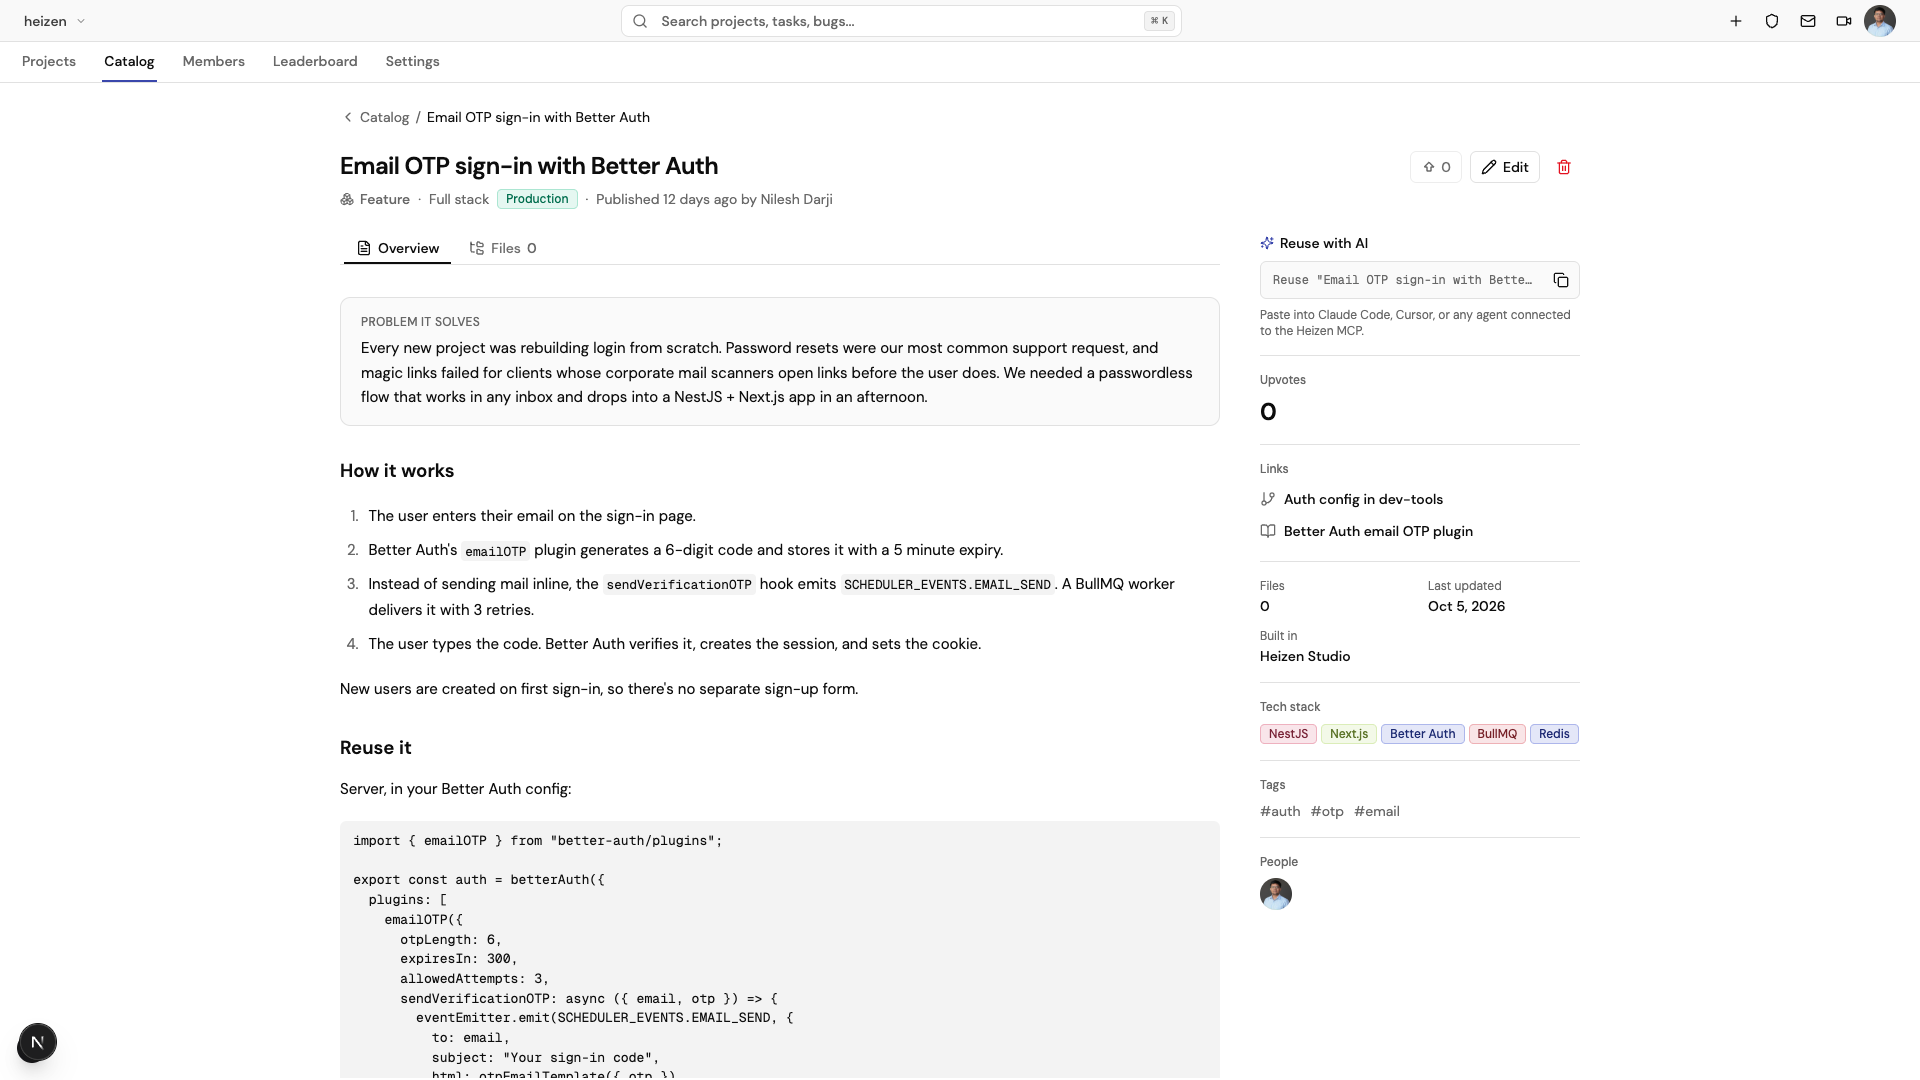Go to the Members tab
Image resolution: width=1920 pixels, height=1080 pixels.
(214, 61)
